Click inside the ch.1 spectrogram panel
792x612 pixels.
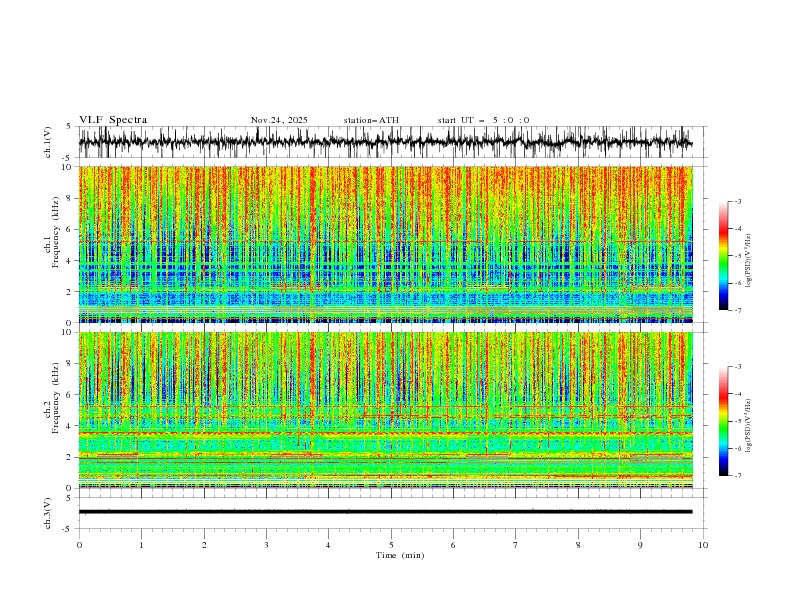point(385,244)
